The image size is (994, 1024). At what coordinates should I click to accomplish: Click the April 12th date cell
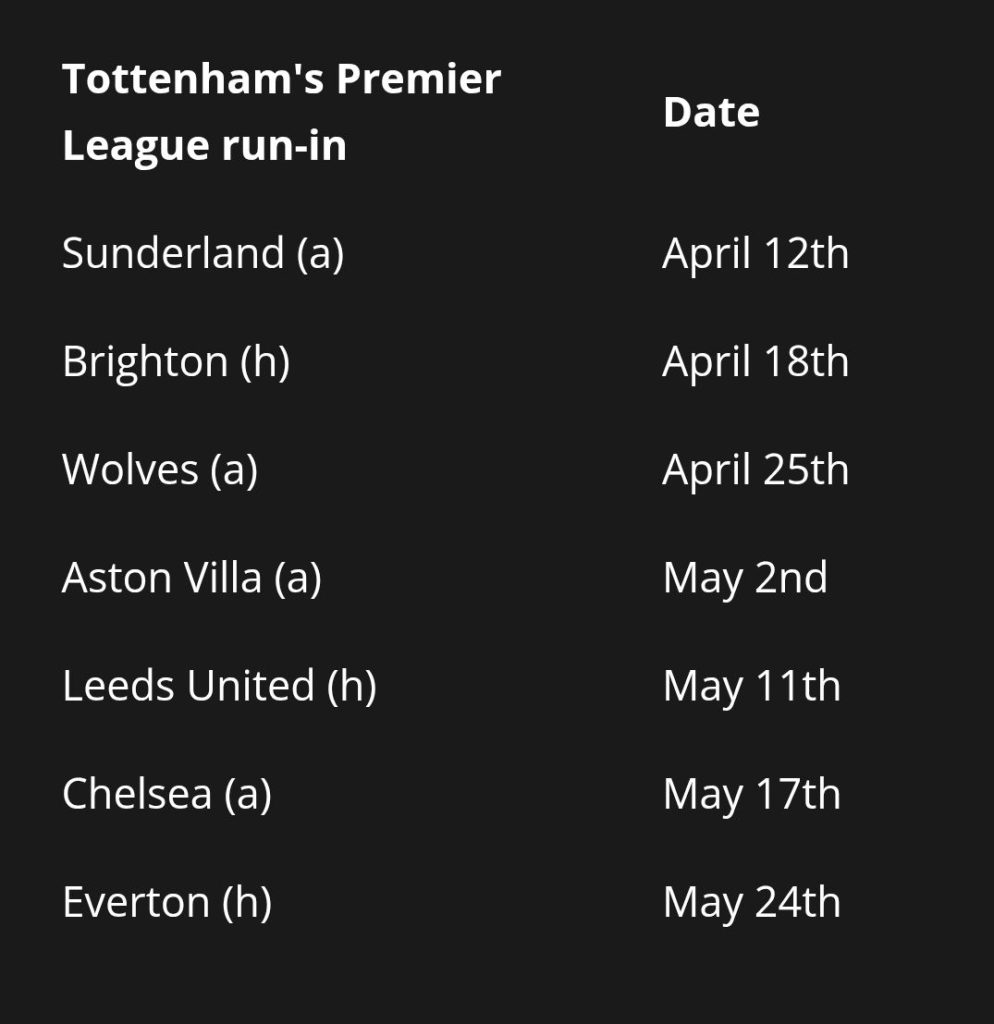[755, 253]
